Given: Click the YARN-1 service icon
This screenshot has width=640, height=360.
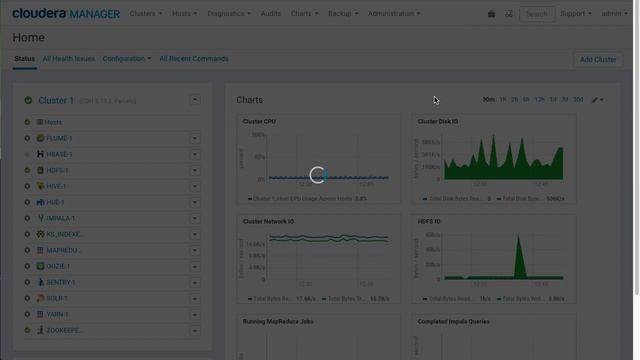Looking at the screenshot, I should [40, 314].
